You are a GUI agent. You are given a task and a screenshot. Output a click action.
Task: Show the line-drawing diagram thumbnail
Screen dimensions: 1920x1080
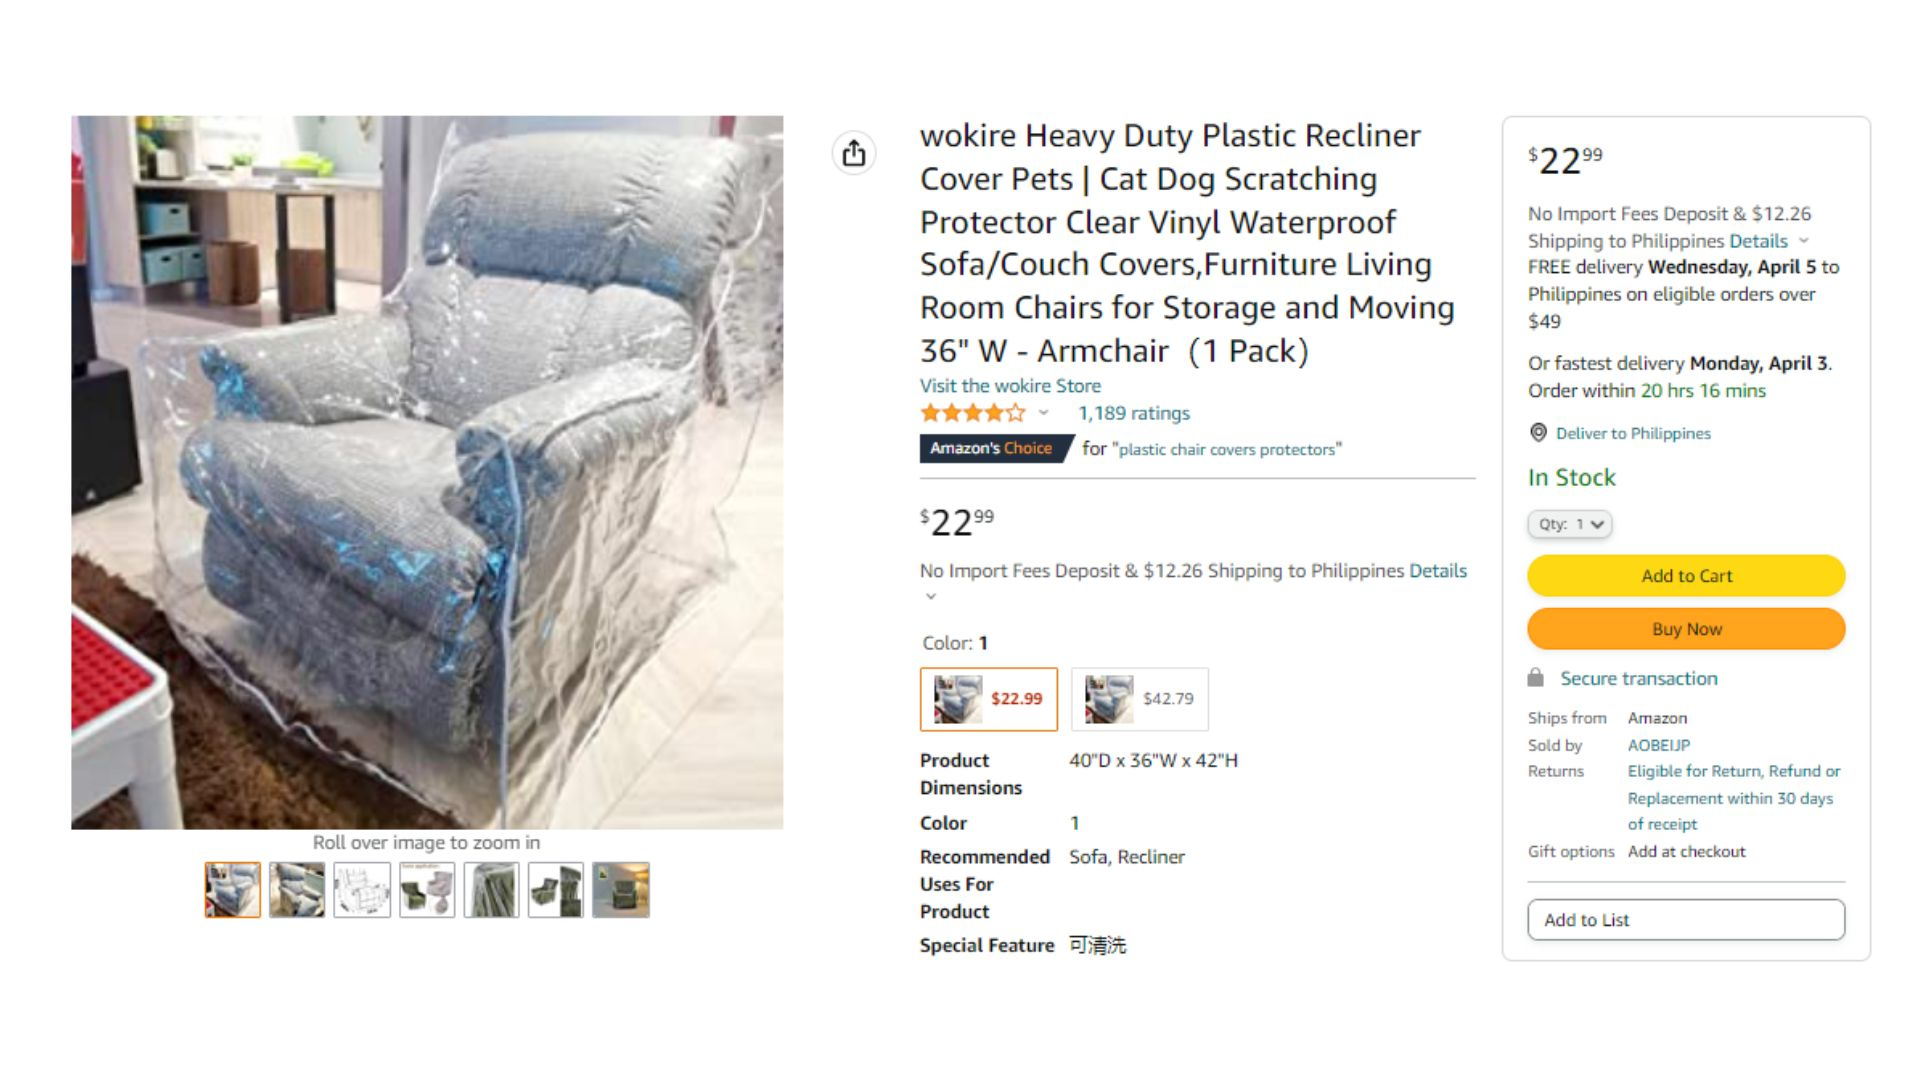(362, 890)
